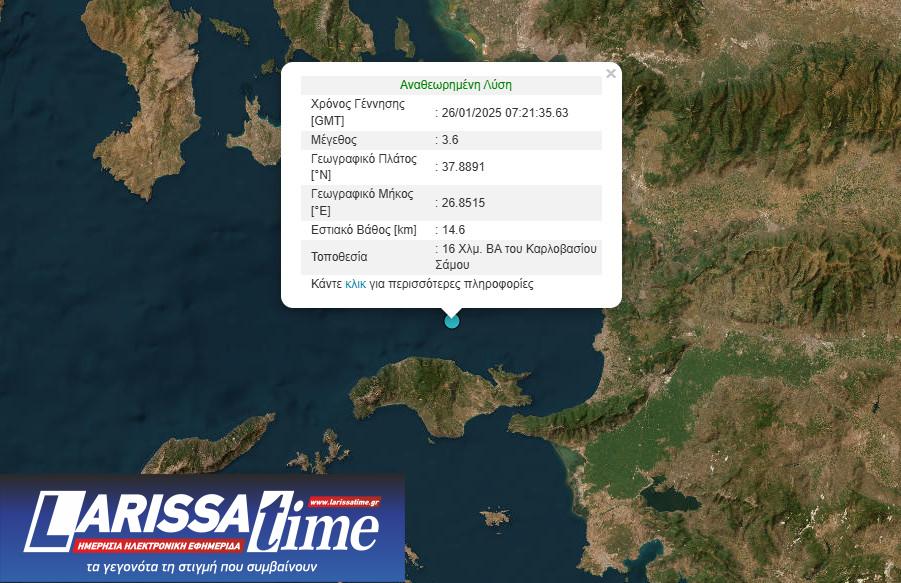Click the 'Μέγεθος' row label
Screen dimensions: 901x583
[334, 140]
